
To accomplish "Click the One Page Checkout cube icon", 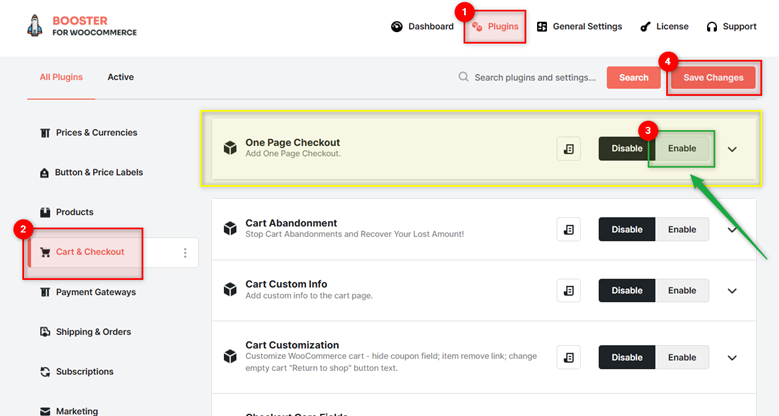I will [230, 148].
